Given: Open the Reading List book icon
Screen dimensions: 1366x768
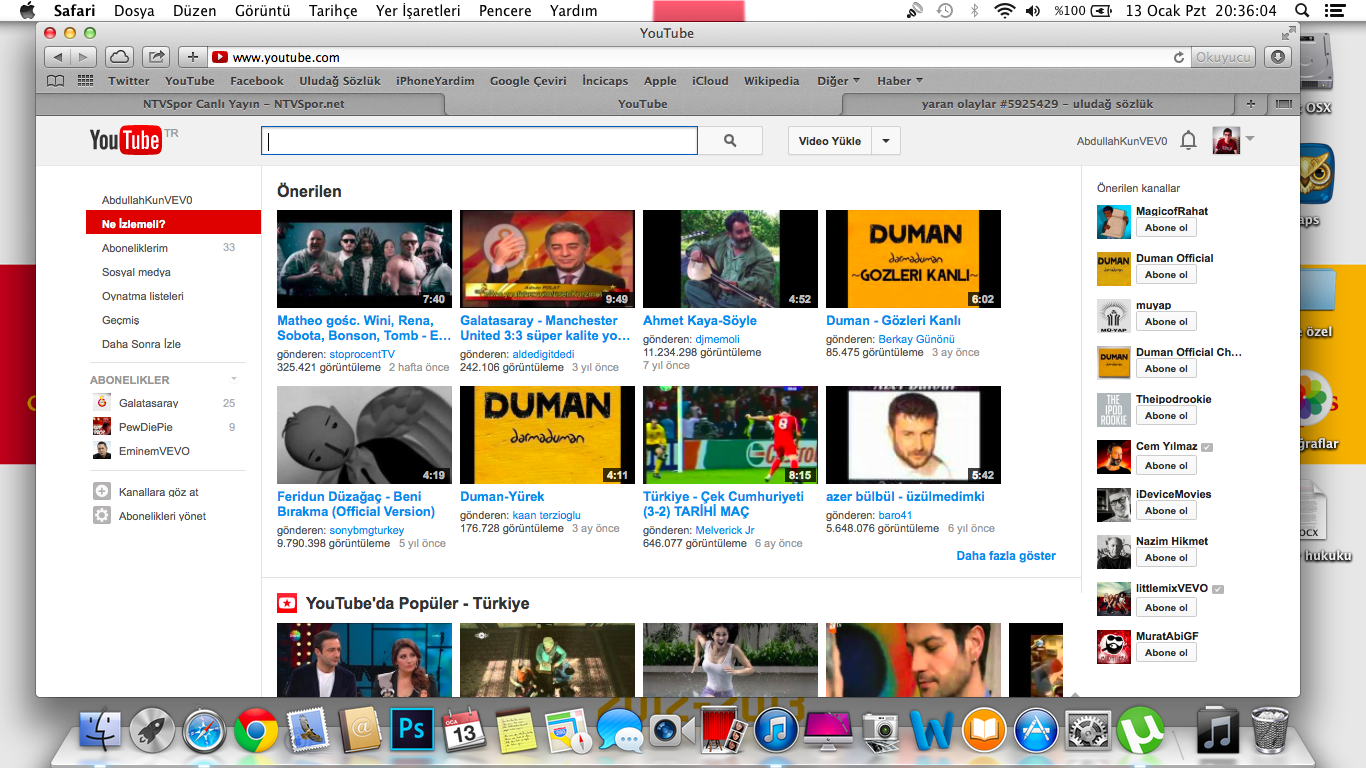Looking at the screenshot, I should point(56,81).
